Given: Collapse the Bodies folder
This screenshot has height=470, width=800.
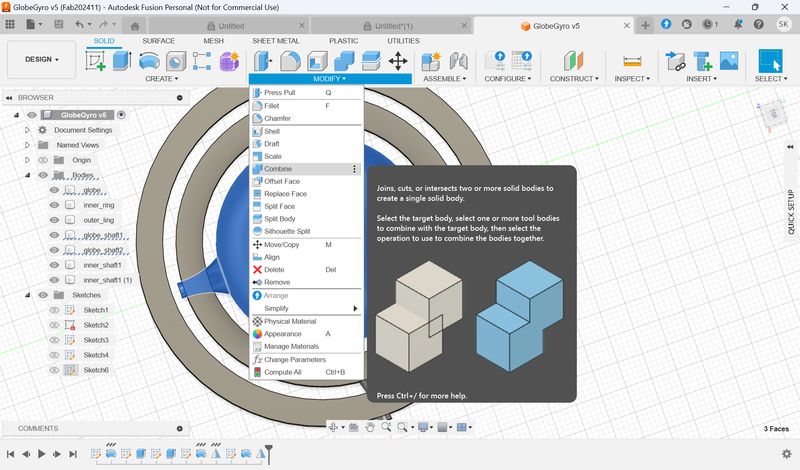Looking at the screenshot, I should (28, 175).
